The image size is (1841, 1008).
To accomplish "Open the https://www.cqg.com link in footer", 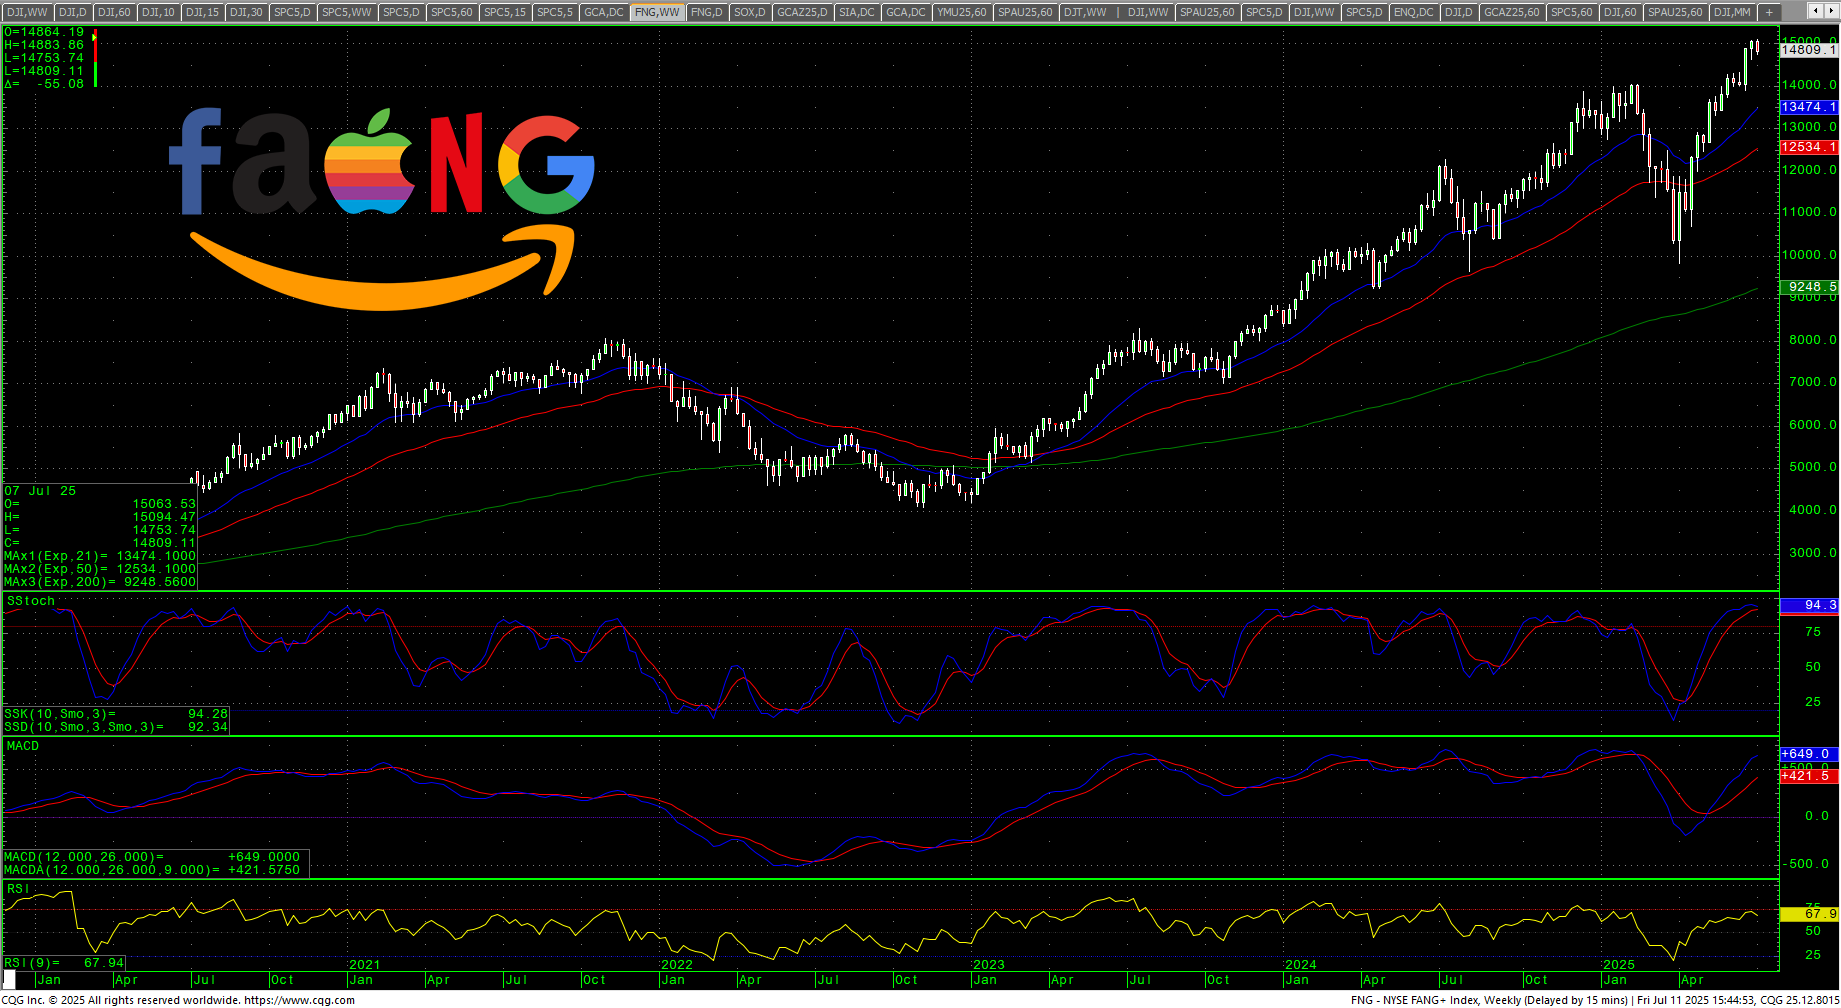I will pyautogui.click(x=299, y=1000).
